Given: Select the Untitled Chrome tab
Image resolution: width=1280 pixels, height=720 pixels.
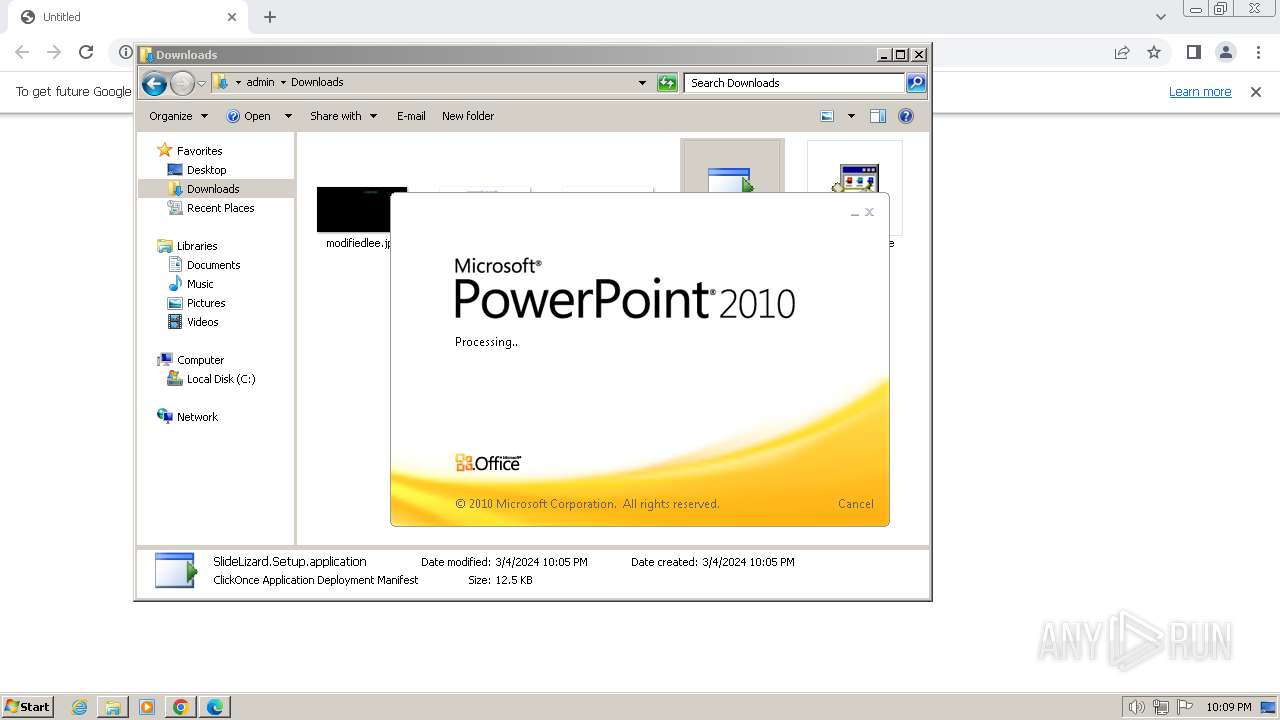Looking at the screenshot, I should [130, 17].
